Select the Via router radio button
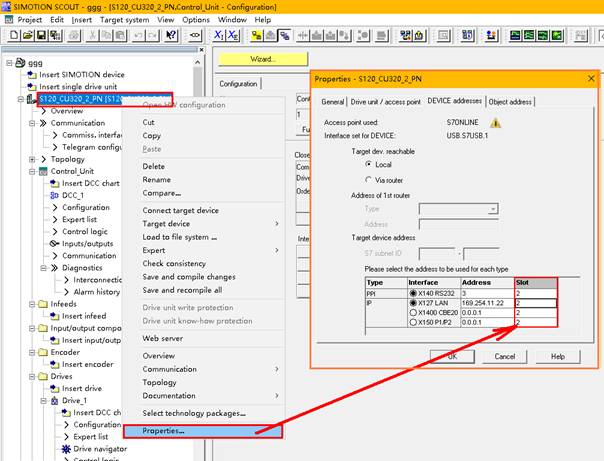Viewport: 604px width, 461px height. click(x=370, y=182)
